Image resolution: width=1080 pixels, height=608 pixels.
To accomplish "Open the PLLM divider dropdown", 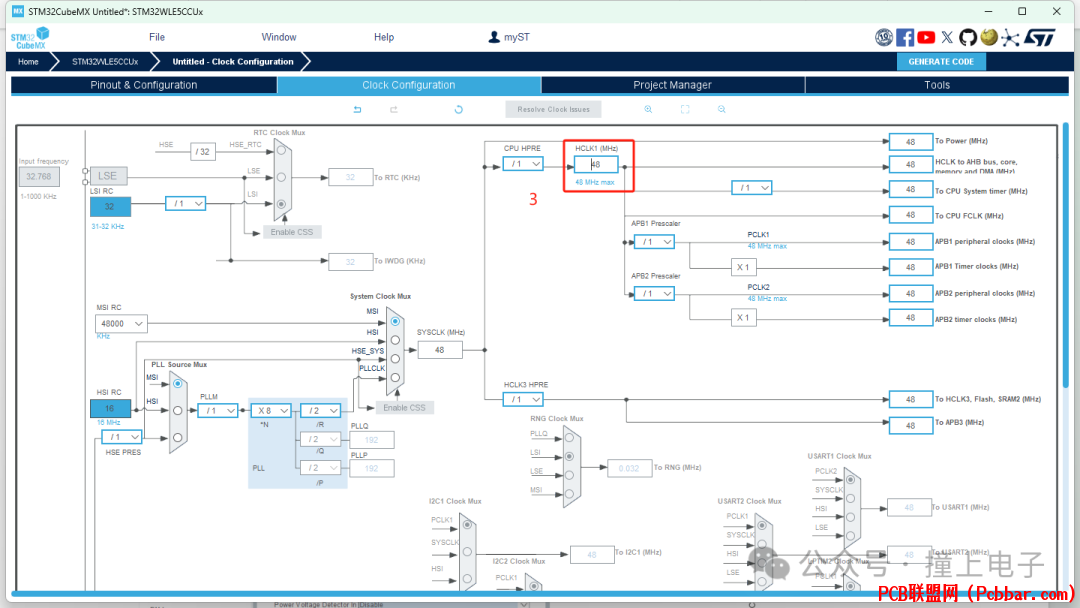I will [x=218, y=410].
